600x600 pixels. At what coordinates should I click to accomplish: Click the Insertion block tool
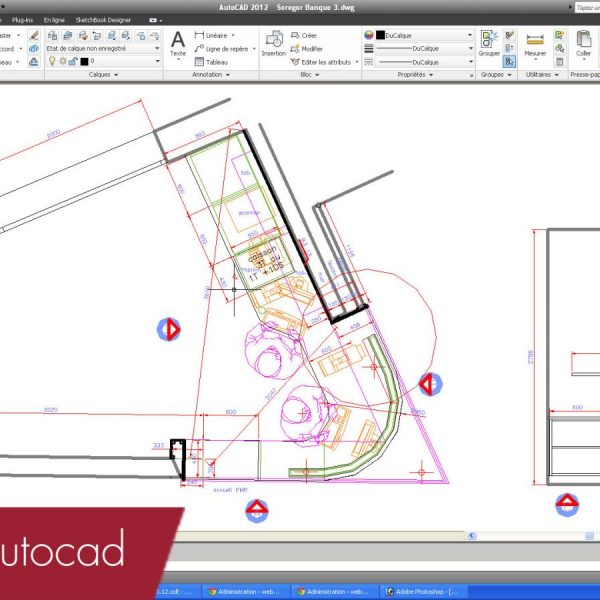click(273, 44)
